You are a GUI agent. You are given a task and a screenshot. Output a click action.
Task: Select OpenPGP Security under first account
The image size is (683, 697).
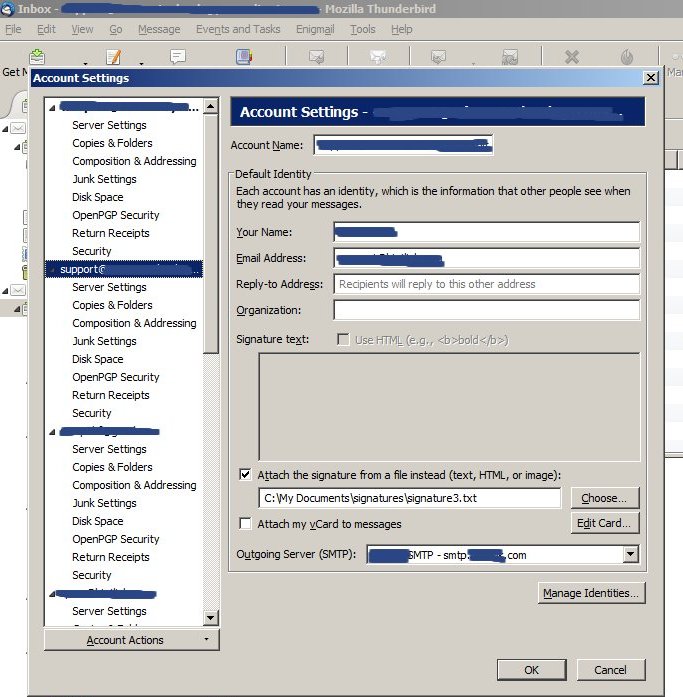tap(116, 215)
